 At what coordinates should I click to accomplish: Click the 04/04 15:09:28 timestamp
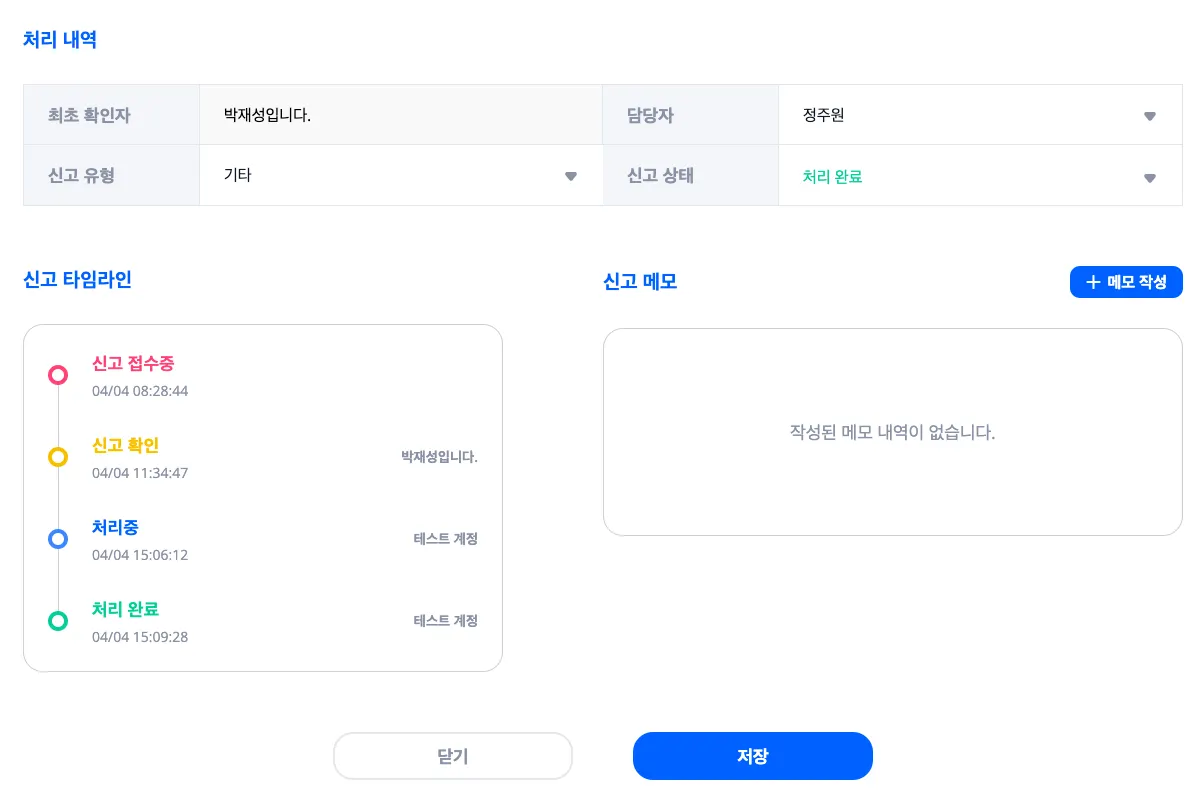pyautogui.click(x=140, y=637)
